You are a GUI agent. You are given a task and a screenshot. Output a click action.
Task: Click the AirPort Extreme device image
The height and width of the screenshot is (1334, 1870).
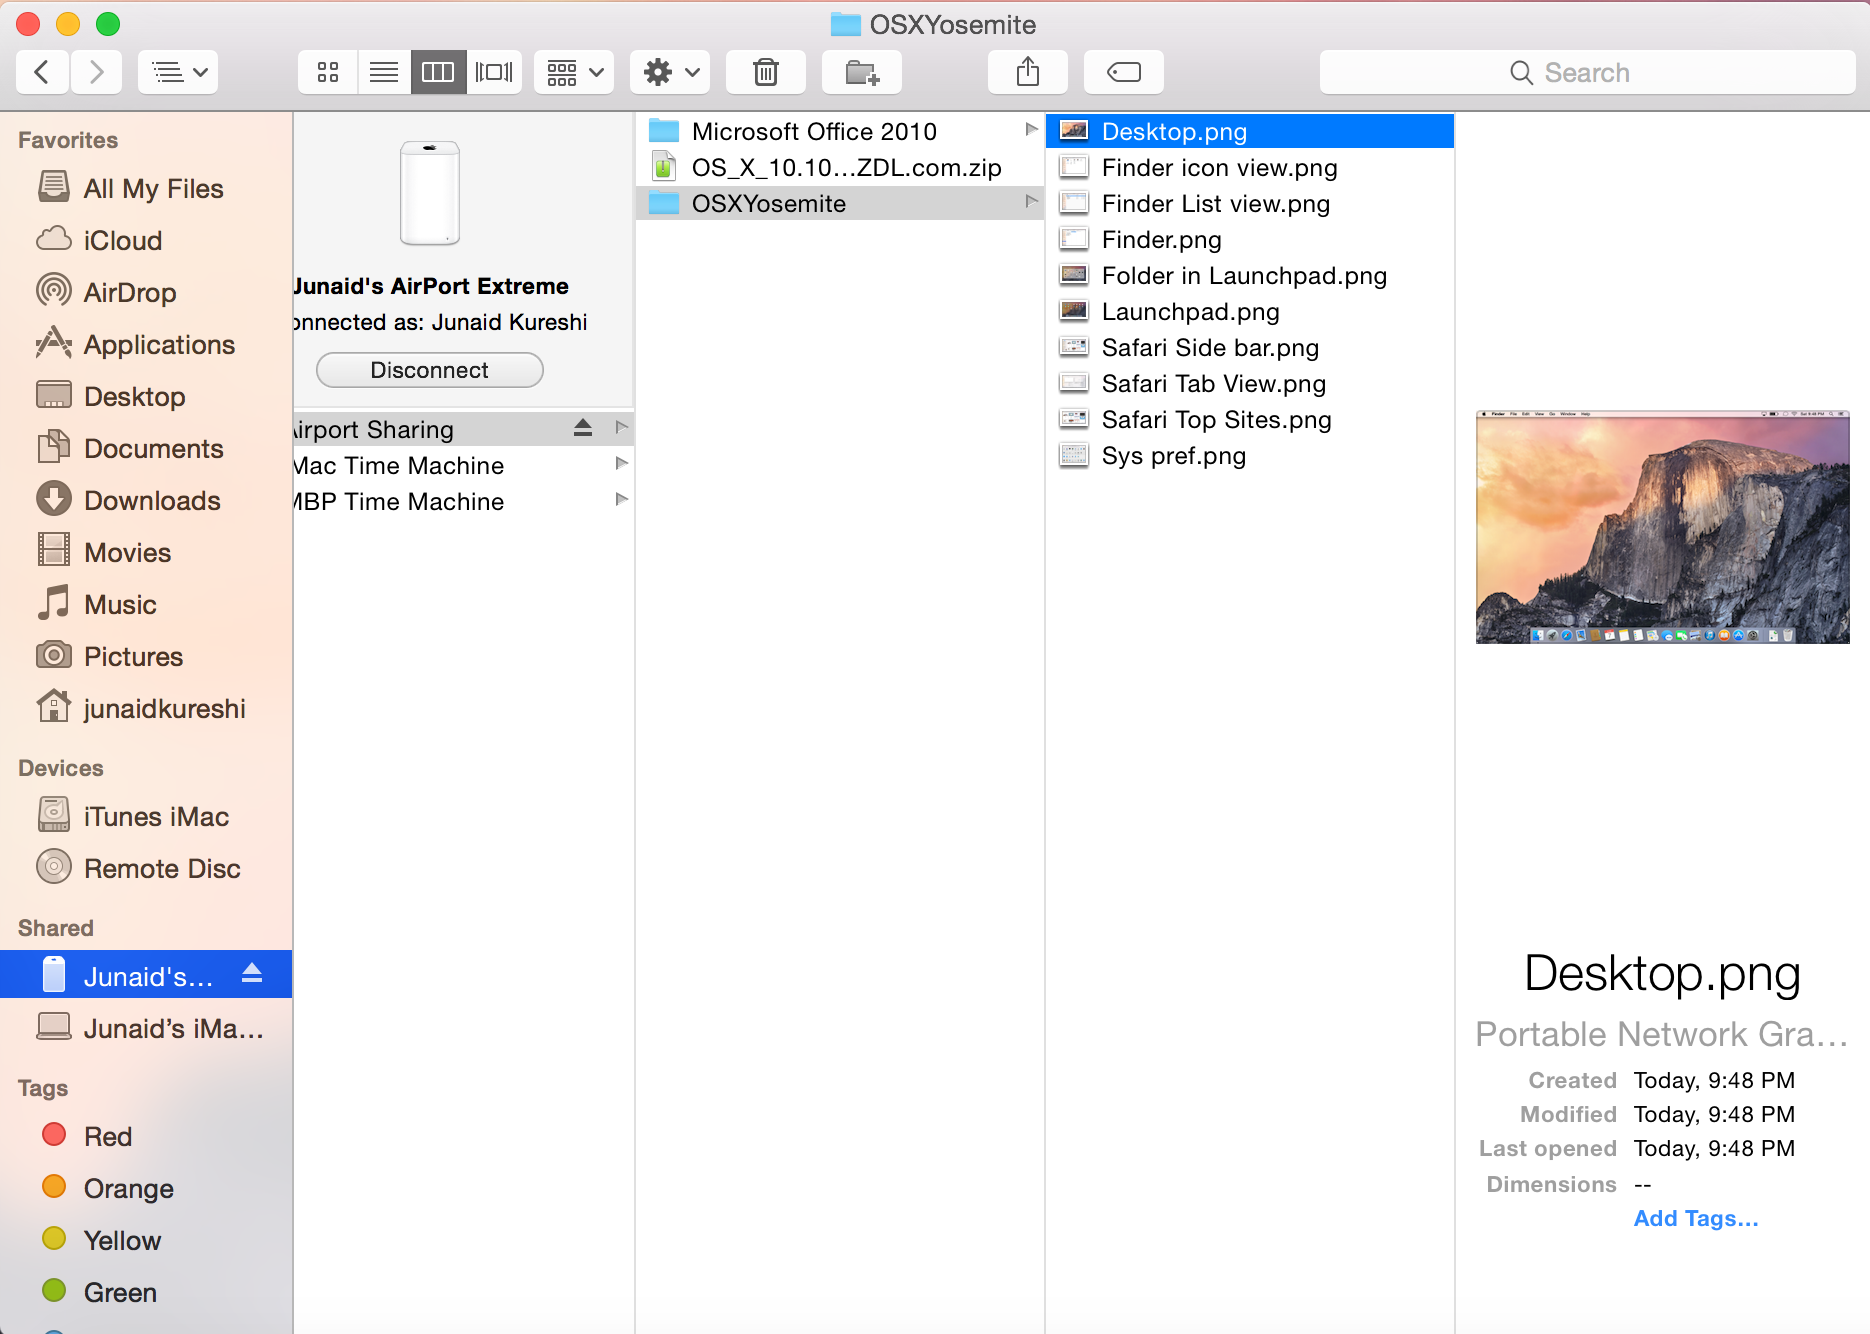[430, 192]
